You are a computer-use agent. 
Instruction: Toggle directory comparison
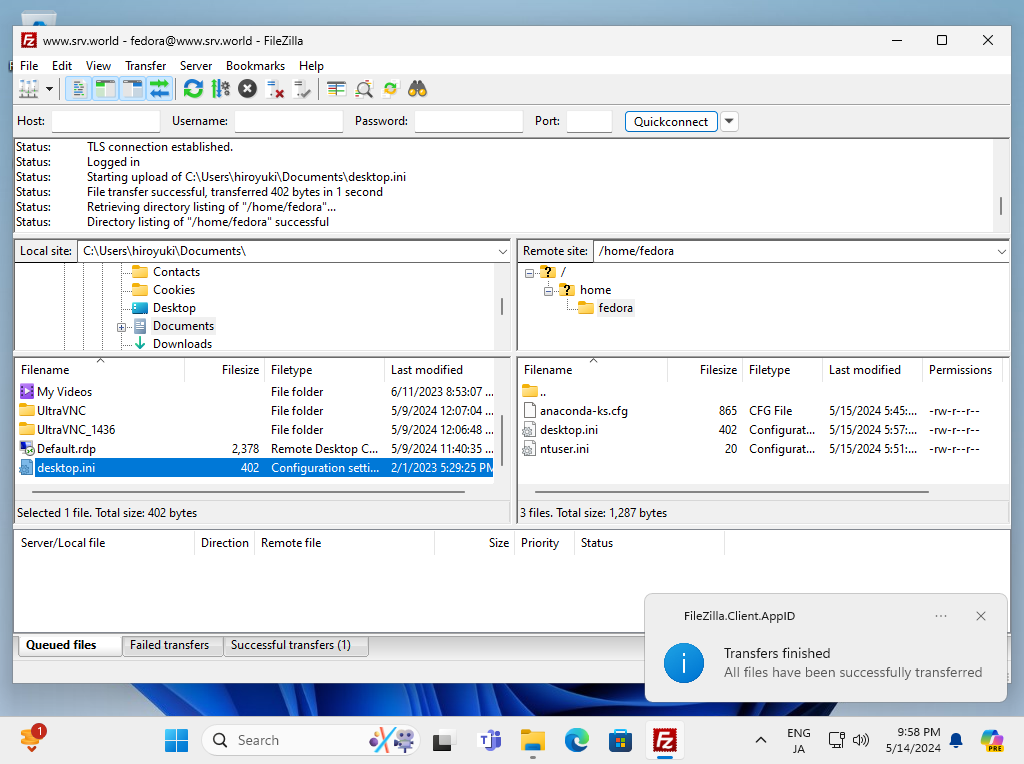pyautogui.click(x=364, y=89)
